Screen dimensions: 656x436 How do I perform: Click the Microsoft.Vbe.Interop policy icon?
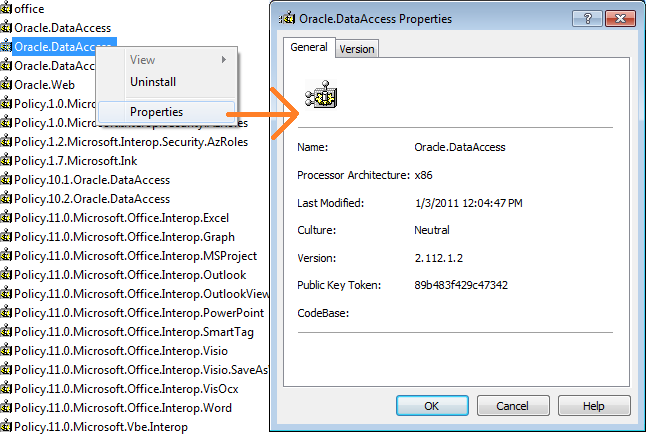click(x=6, y=427)
